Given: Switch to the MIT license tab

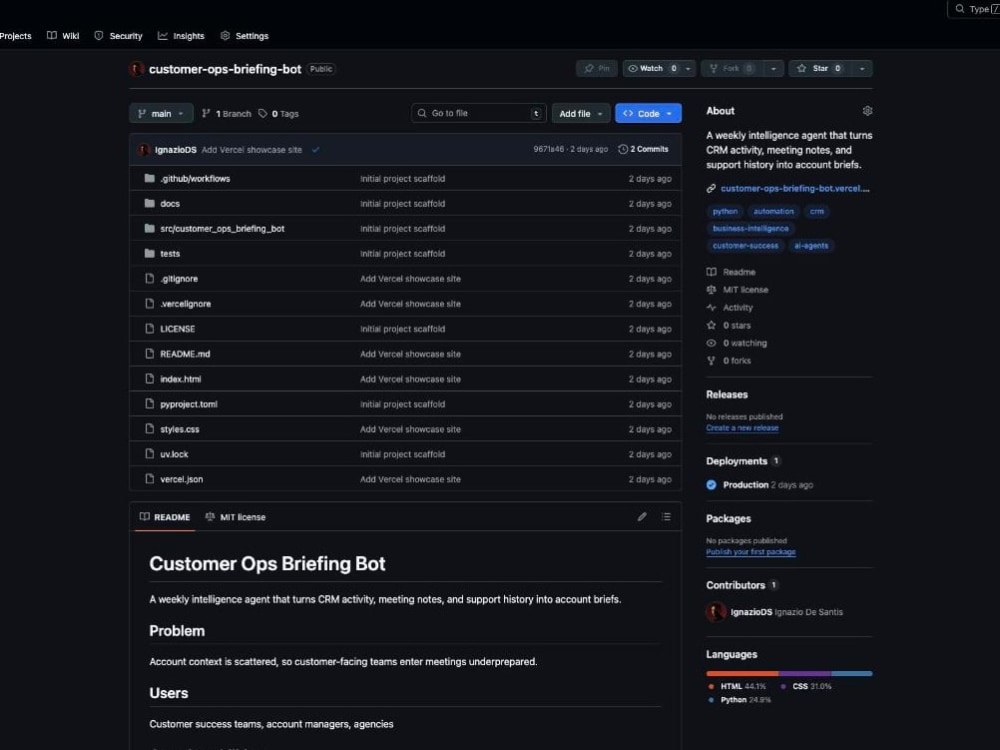Looking at the screenshot, I should [235, 517].
